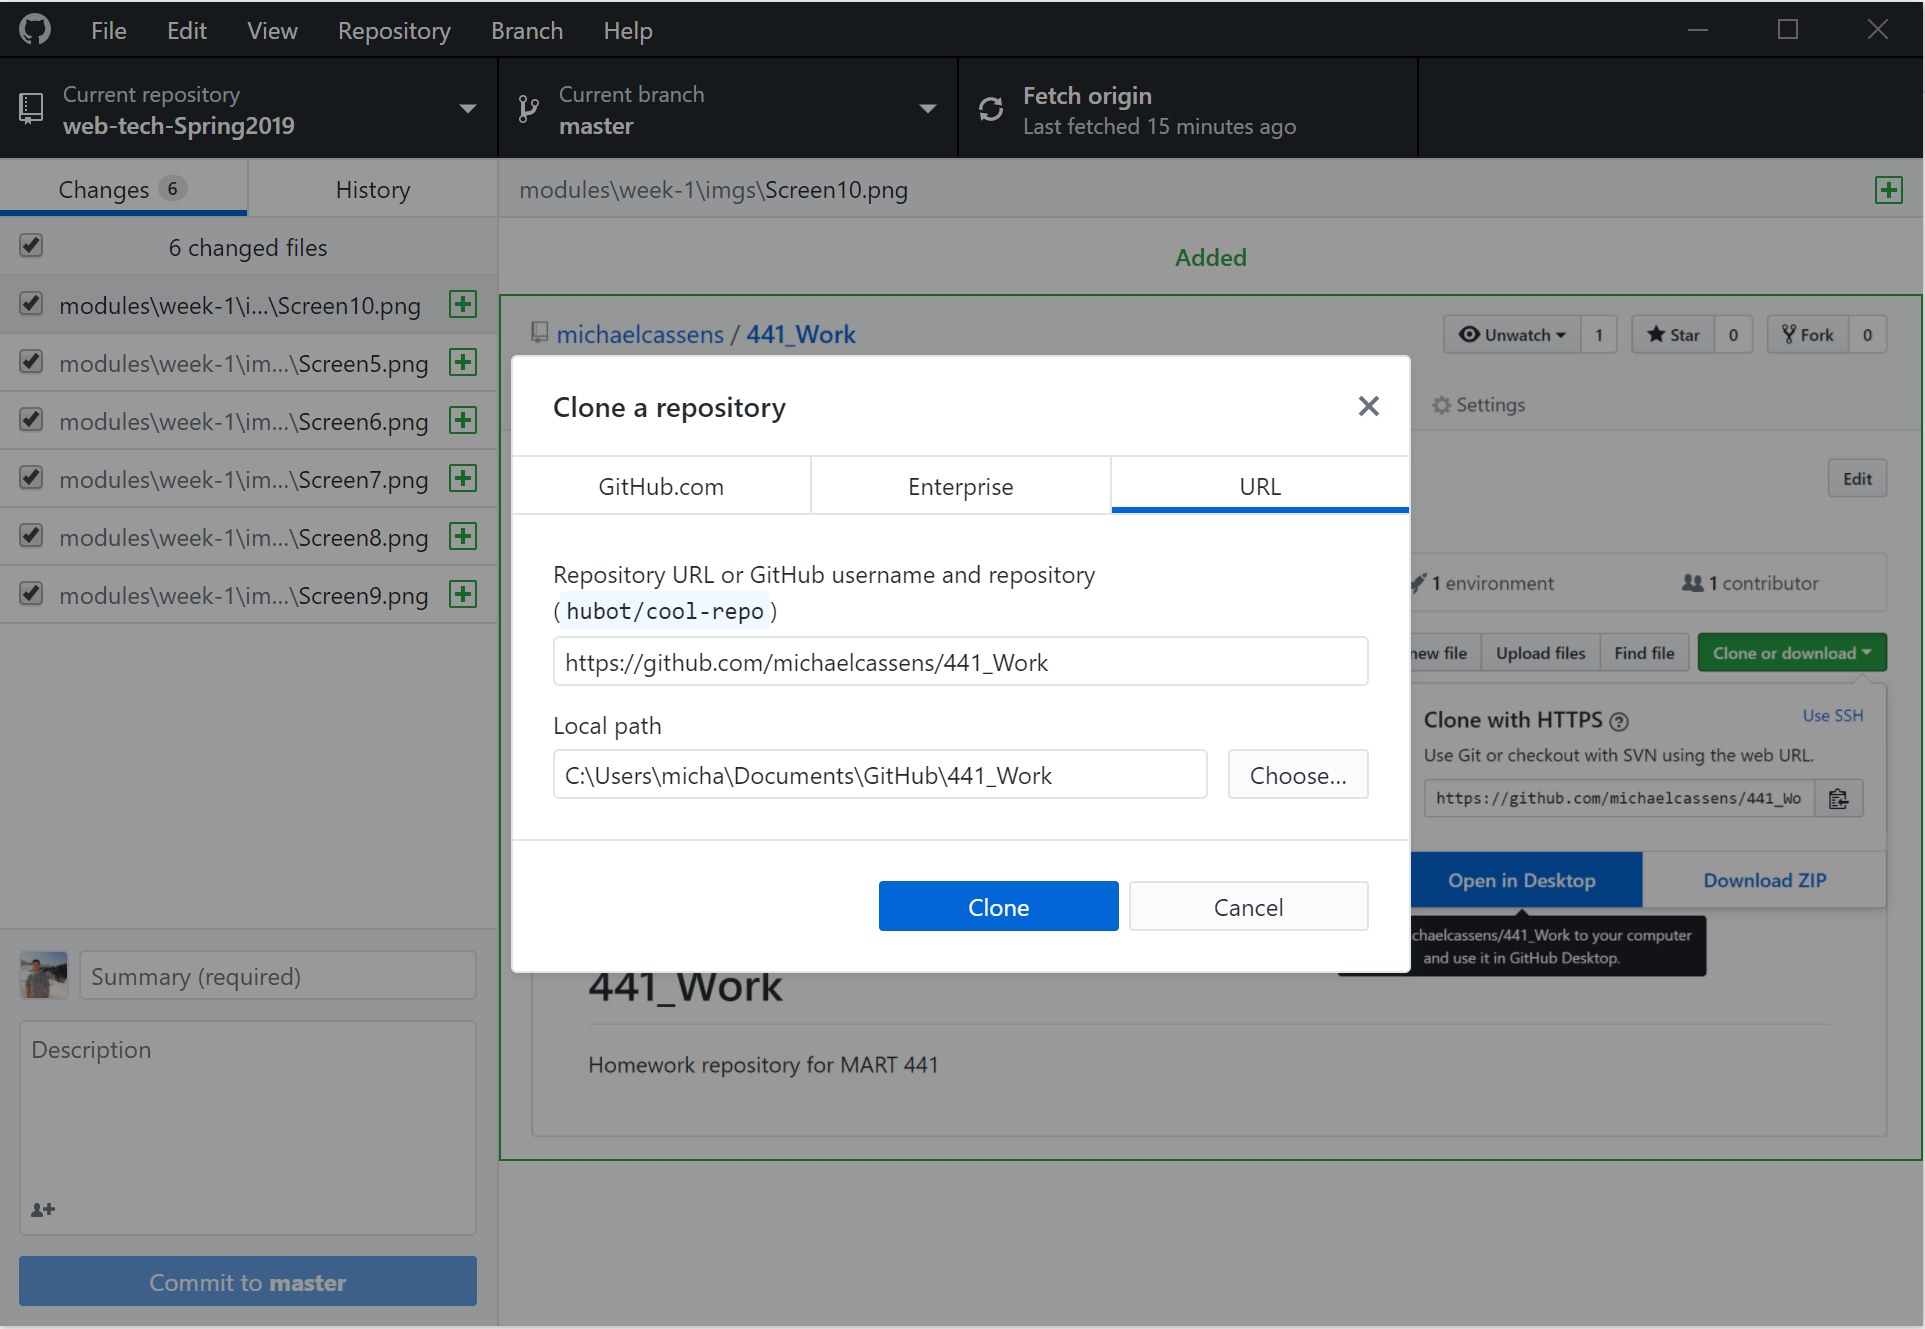Open the Repository menu

(394, 31)
